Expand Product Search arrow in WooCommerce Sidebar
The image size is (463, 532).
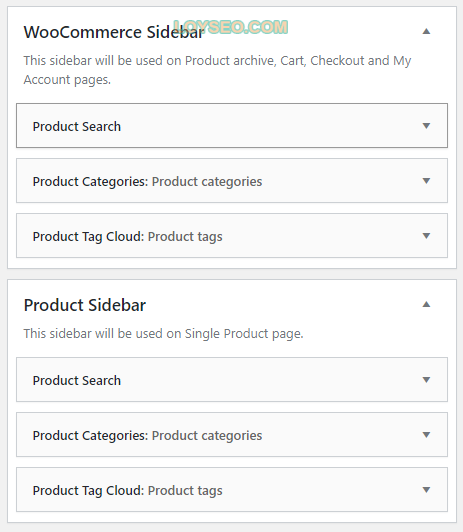(426, 126)
